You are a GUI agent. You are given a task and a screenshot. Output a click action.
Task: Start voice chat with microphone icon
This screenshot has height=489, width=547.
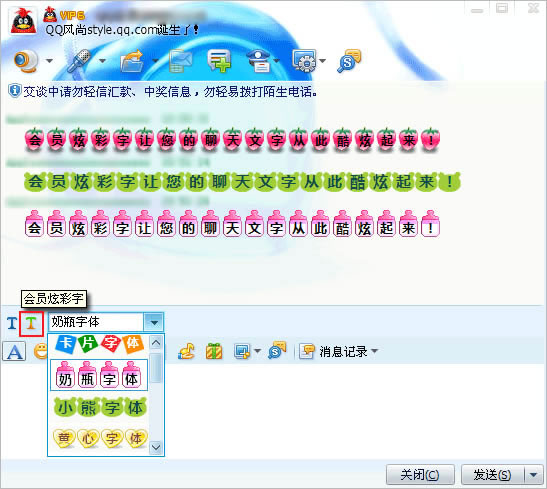(80, 61)
